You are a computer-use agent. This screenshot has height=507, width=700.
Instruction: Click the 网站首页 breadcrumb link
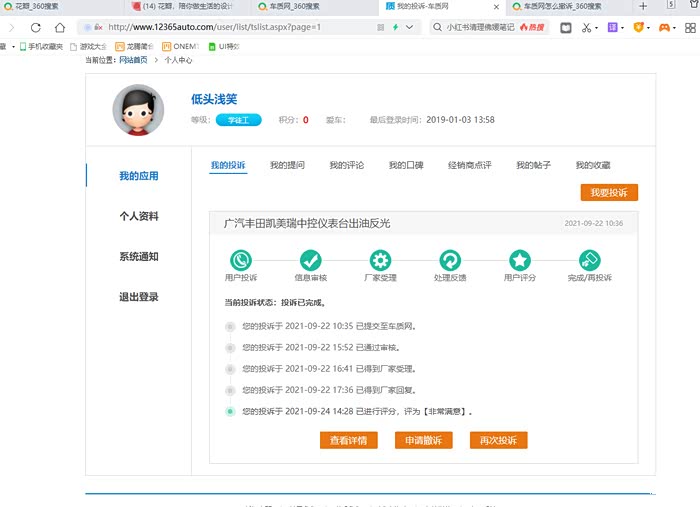(x=133, y=60)
